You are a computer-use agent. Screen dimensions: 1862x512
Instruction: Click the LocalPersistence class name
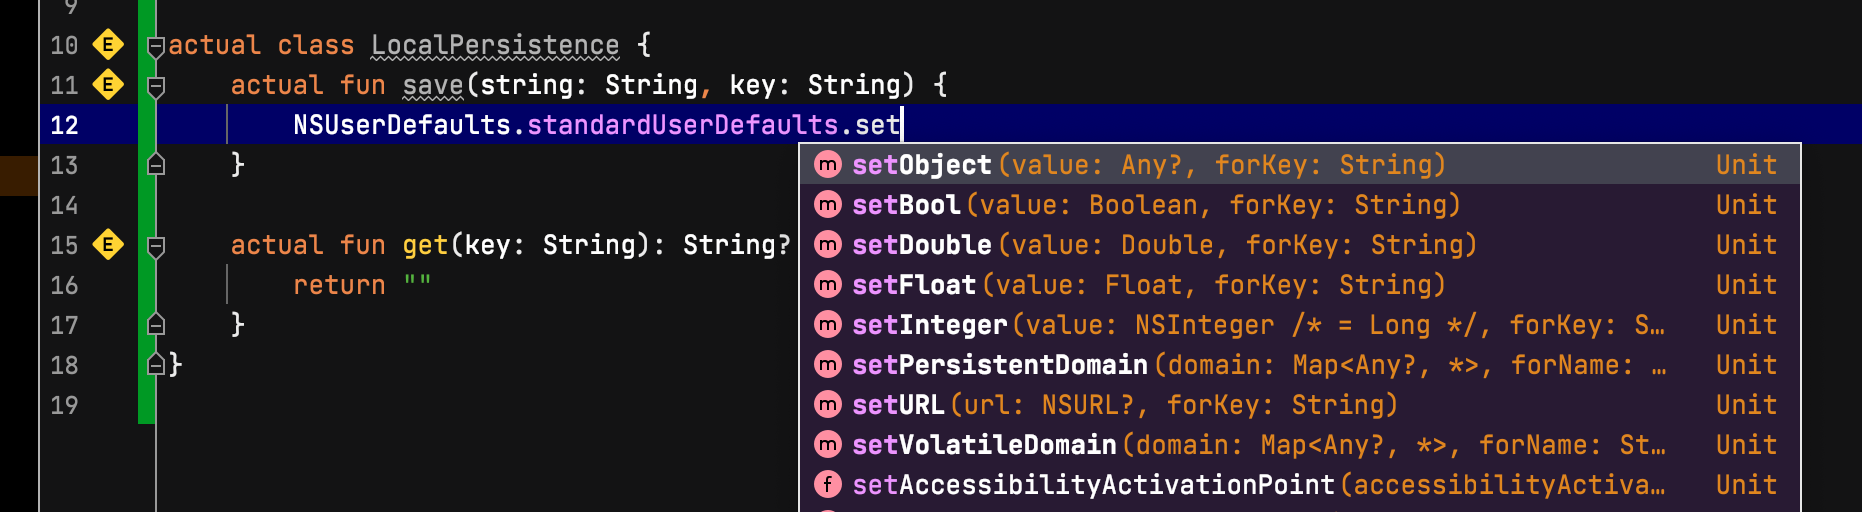coord(495,45)
